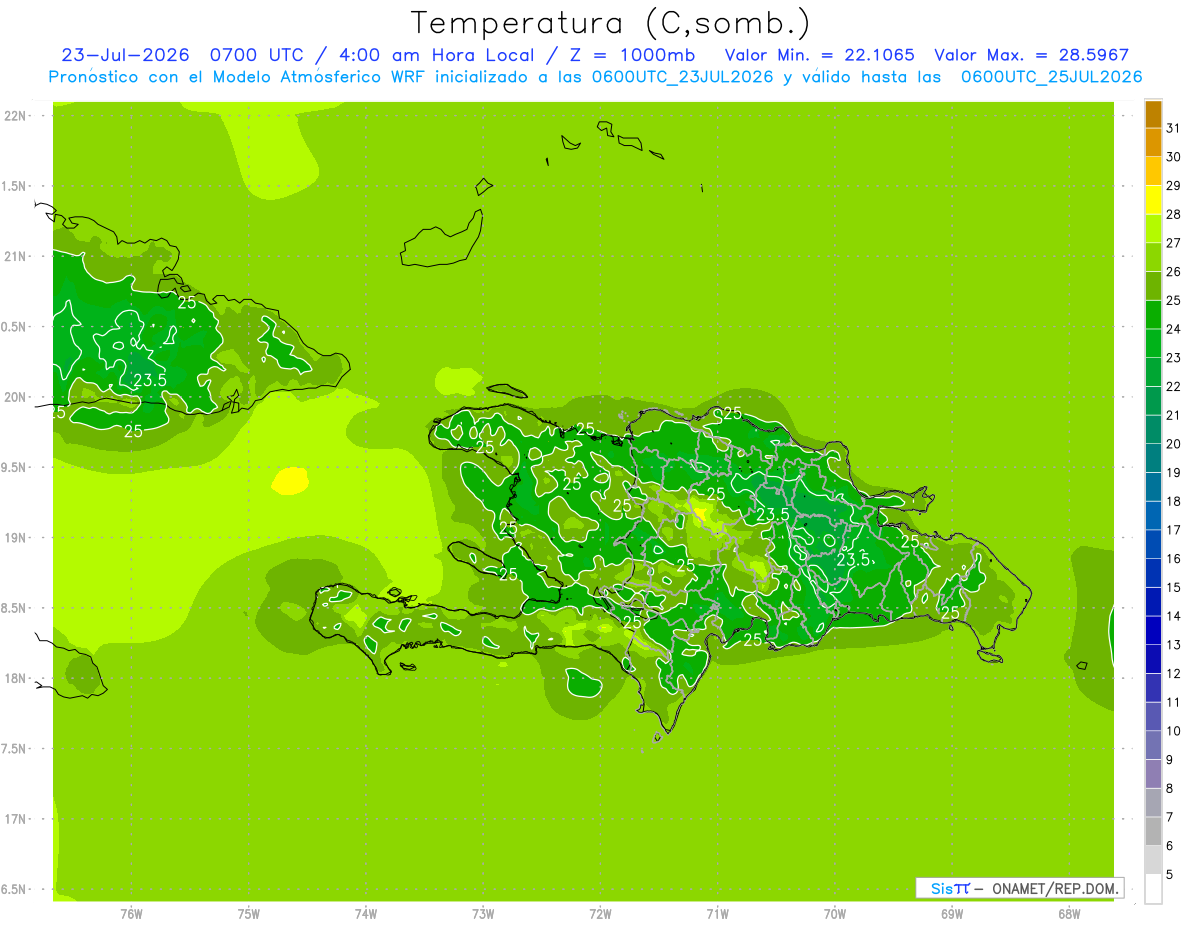Click the colorbar segment between 18 and 19

coord(1153,487)
